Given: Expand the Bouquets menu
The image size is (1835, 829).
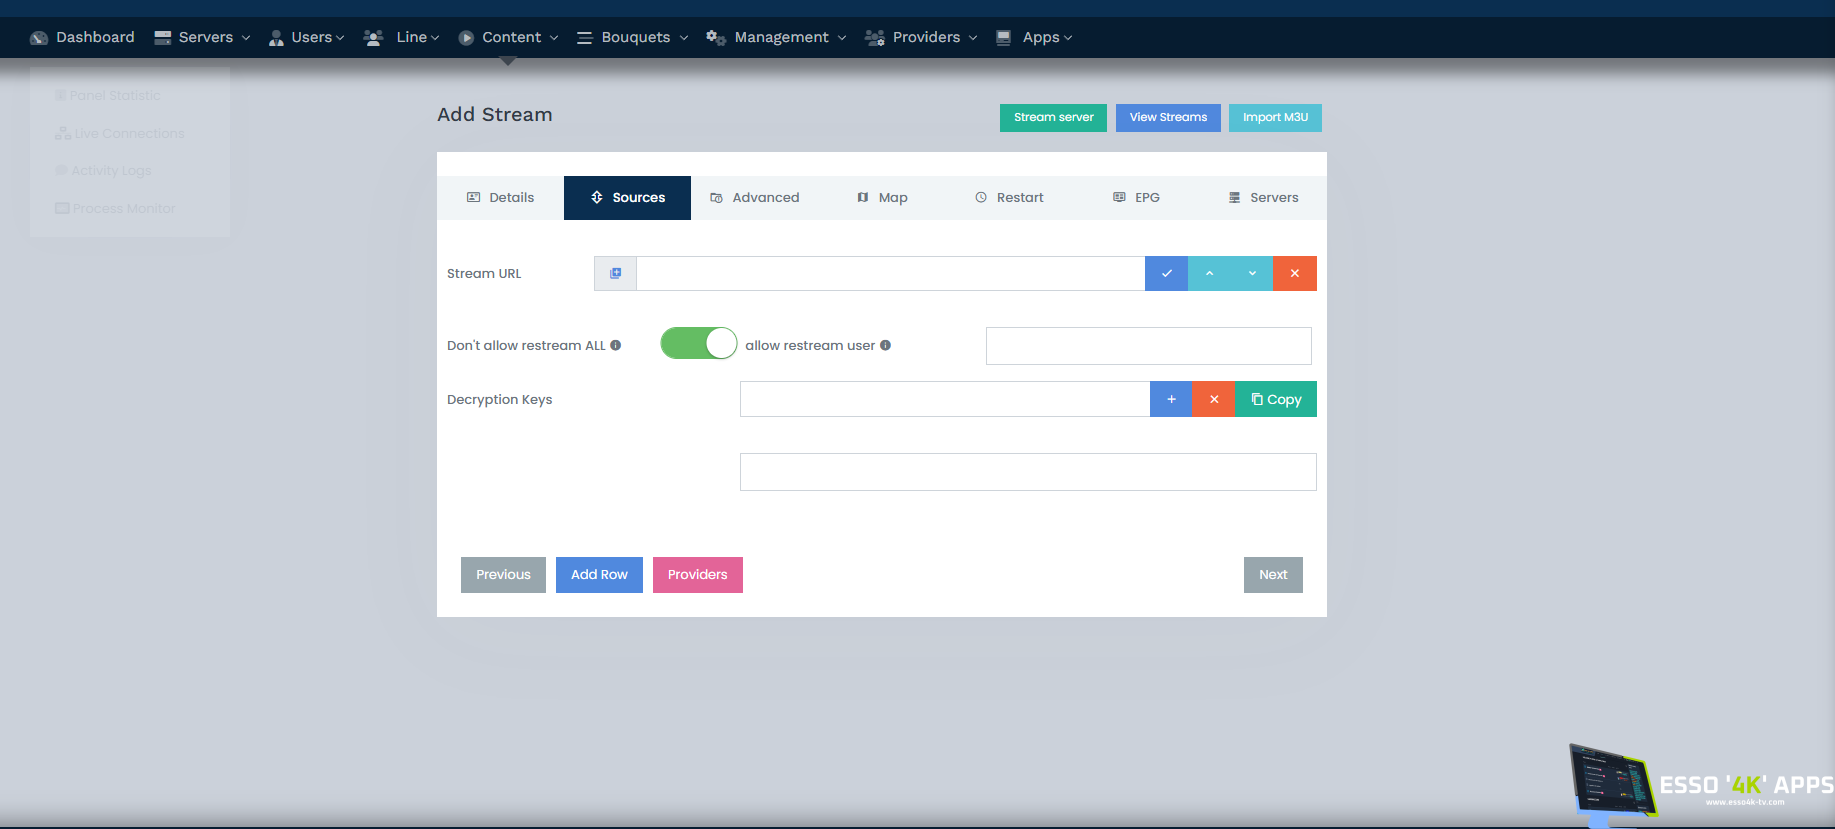Looking at the screenshot, I should pos(633,37).
